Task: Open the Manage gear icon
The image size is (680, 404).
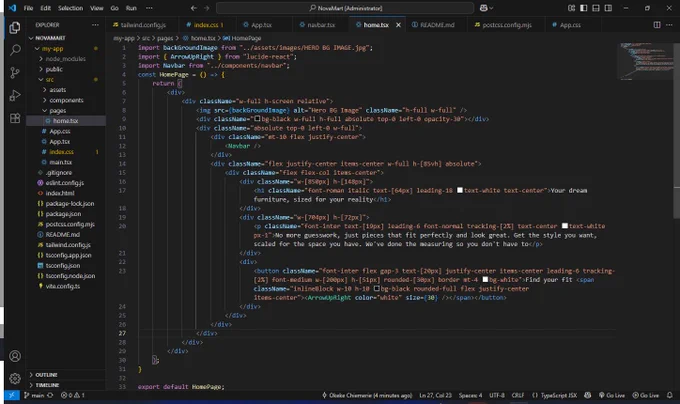Action: click(15, 378)
